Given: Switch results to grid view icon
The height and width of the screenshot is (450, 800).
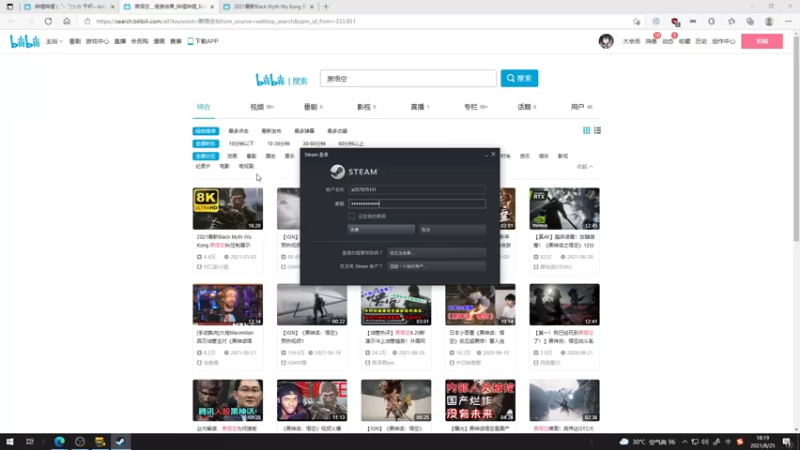Looking at the screenshot, I should [586, 131].
